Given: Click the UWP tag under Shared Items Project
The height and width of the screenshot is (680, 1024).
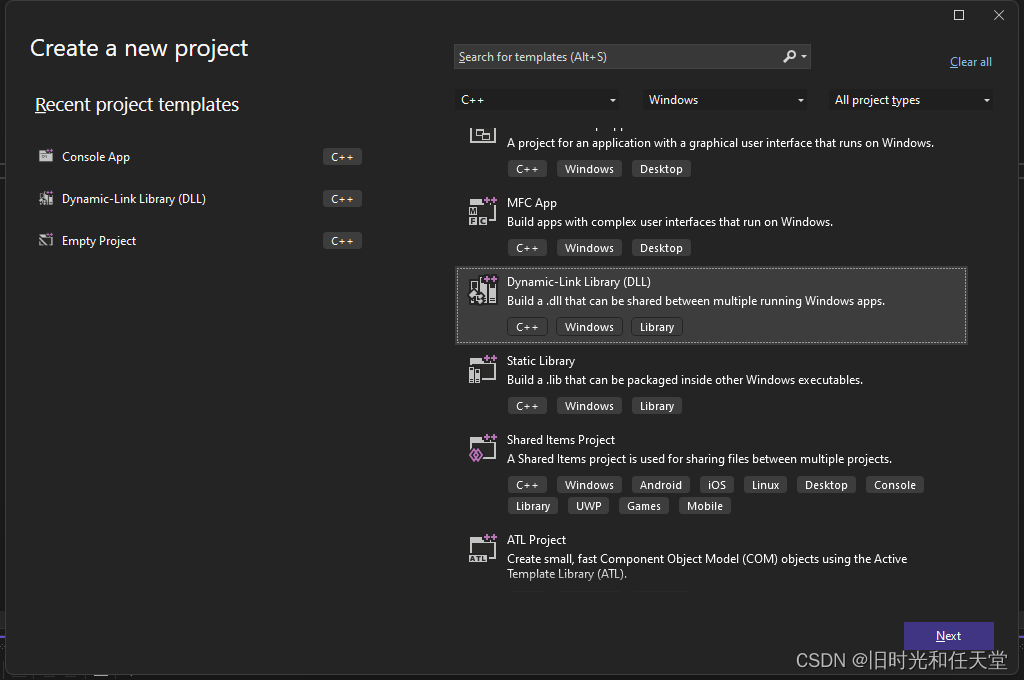Looking at the screenshot, I should (588, 506).
